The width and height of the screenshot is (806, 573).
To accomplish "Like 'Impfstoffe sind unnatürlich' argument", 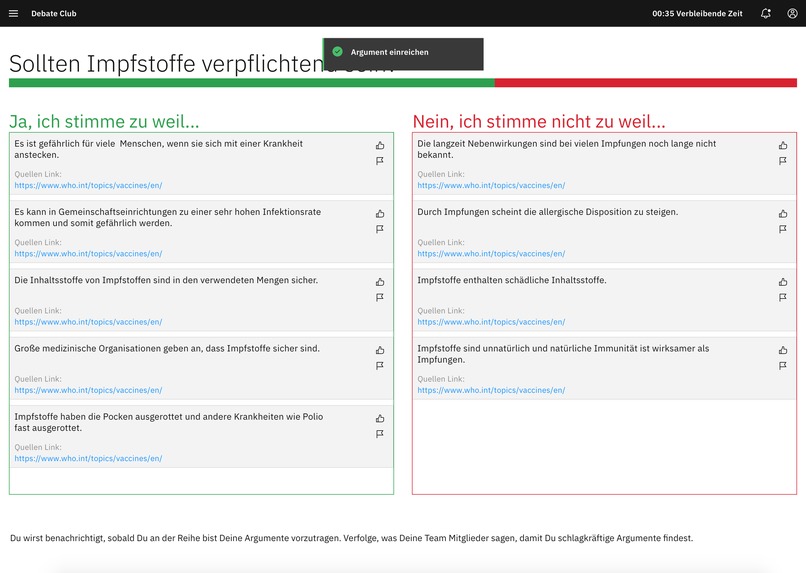I will pos(783,350).
